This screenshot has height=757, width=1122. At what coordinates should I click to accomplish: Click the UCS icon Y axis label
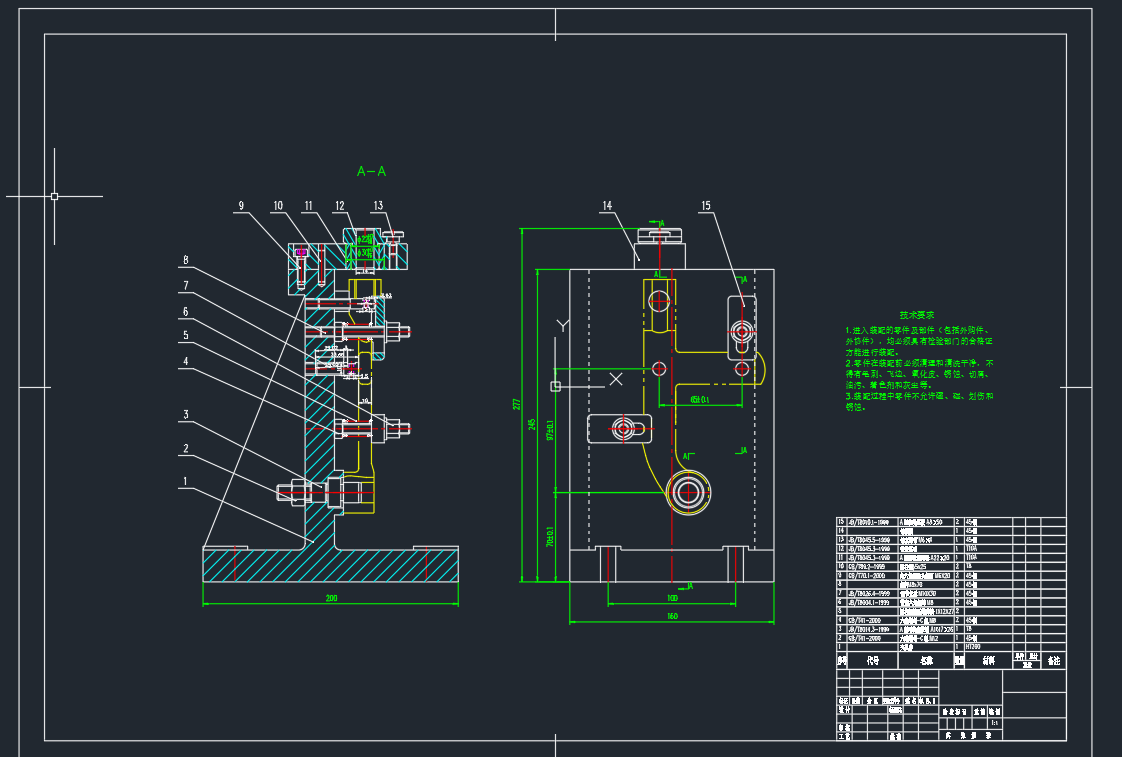pos(563,326)
